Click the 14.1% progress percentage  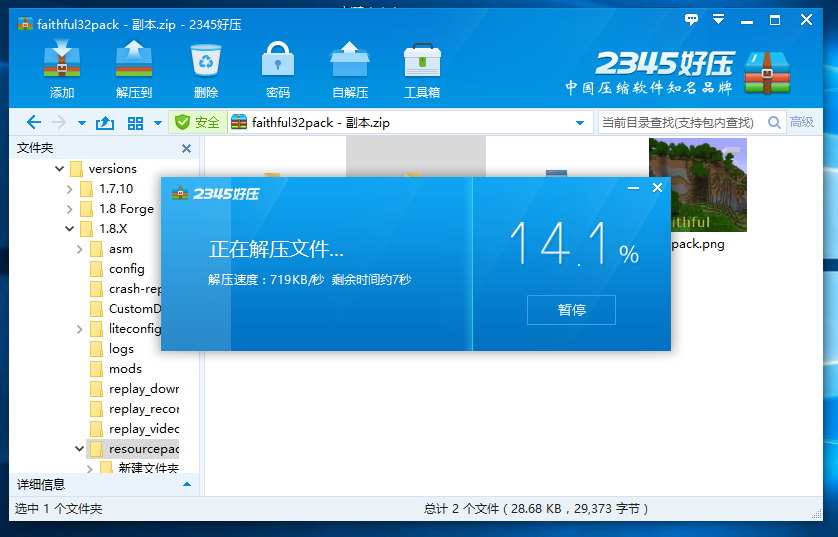pos(575,244)
